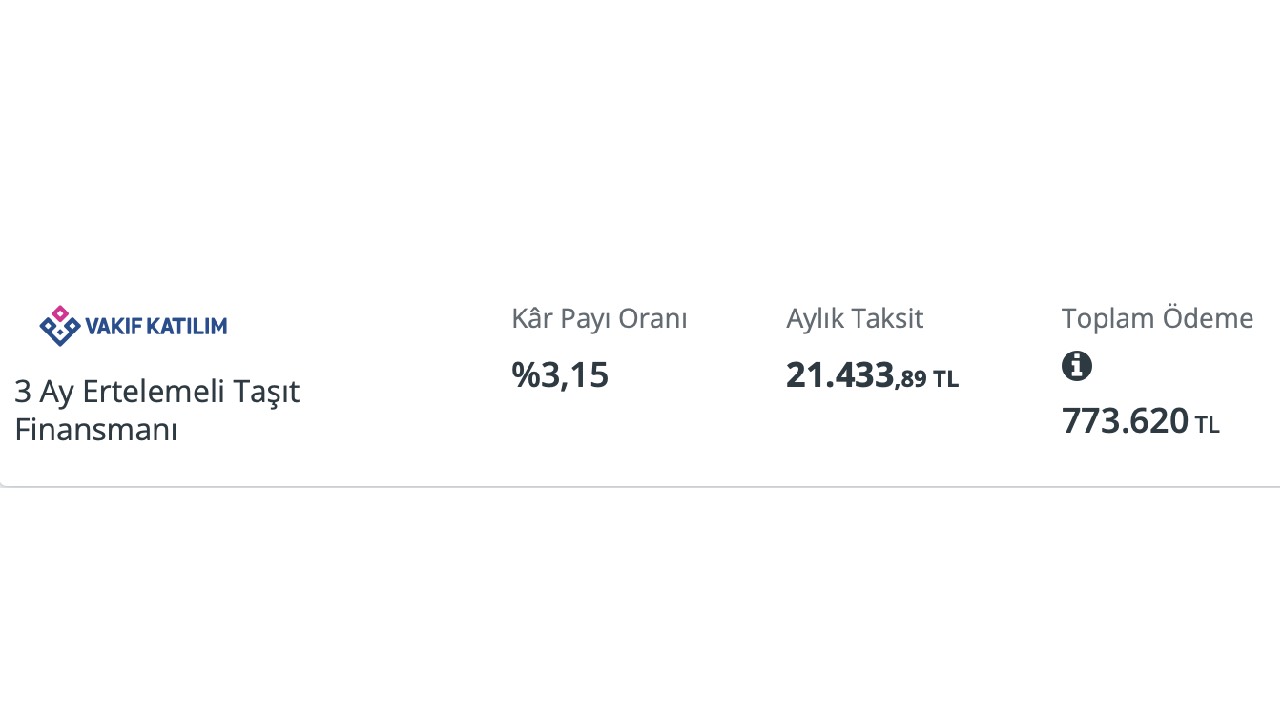The width and height of the screenshot is (1280, 720).
Task: Click the 773.620 total payment amount
Action: (x=1125, y=421)
